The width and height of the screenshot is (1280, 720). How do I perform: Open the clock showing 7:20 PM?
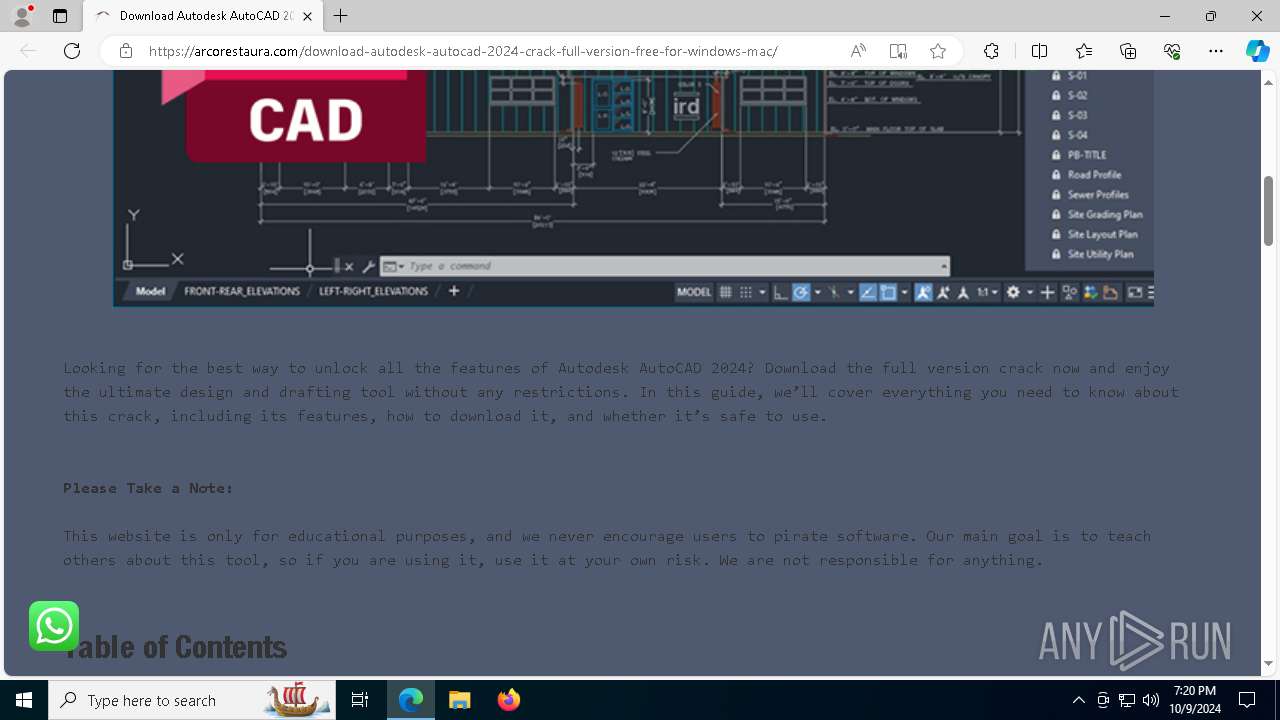(1196, 700)
